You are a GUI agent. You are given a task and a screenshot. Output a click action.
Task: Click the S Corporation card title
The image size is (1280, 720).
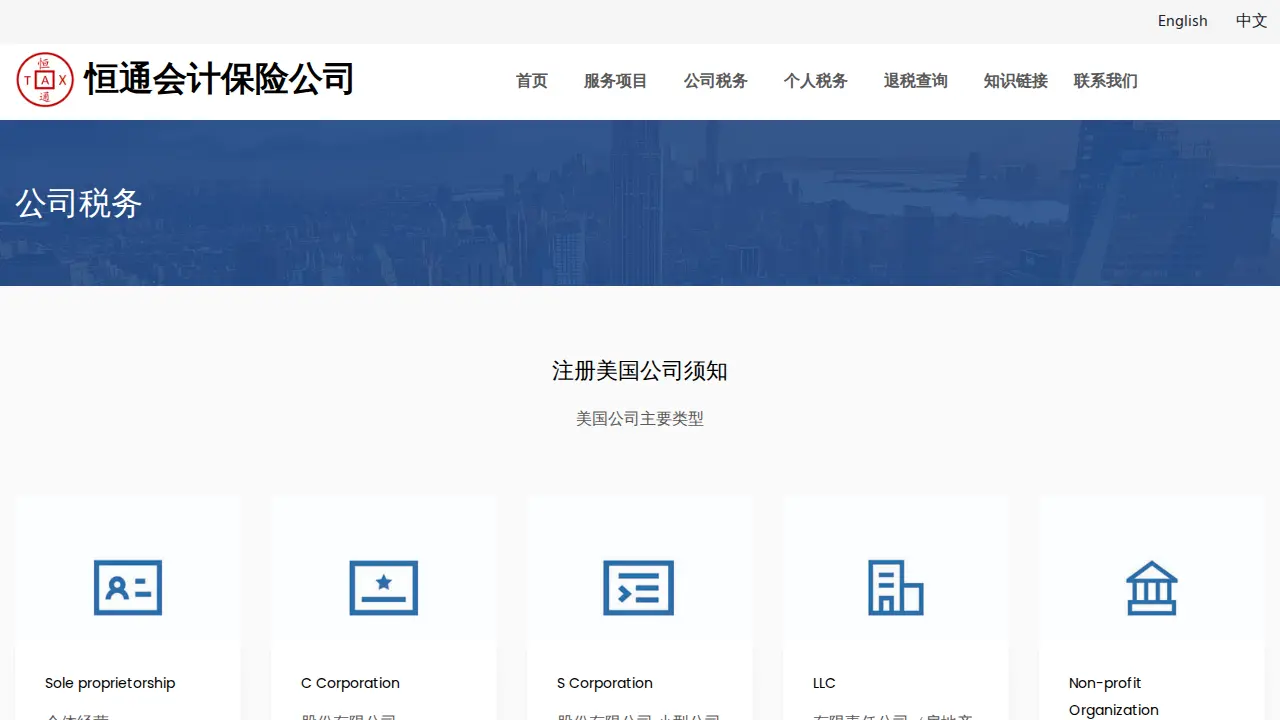tap(605, 683)
